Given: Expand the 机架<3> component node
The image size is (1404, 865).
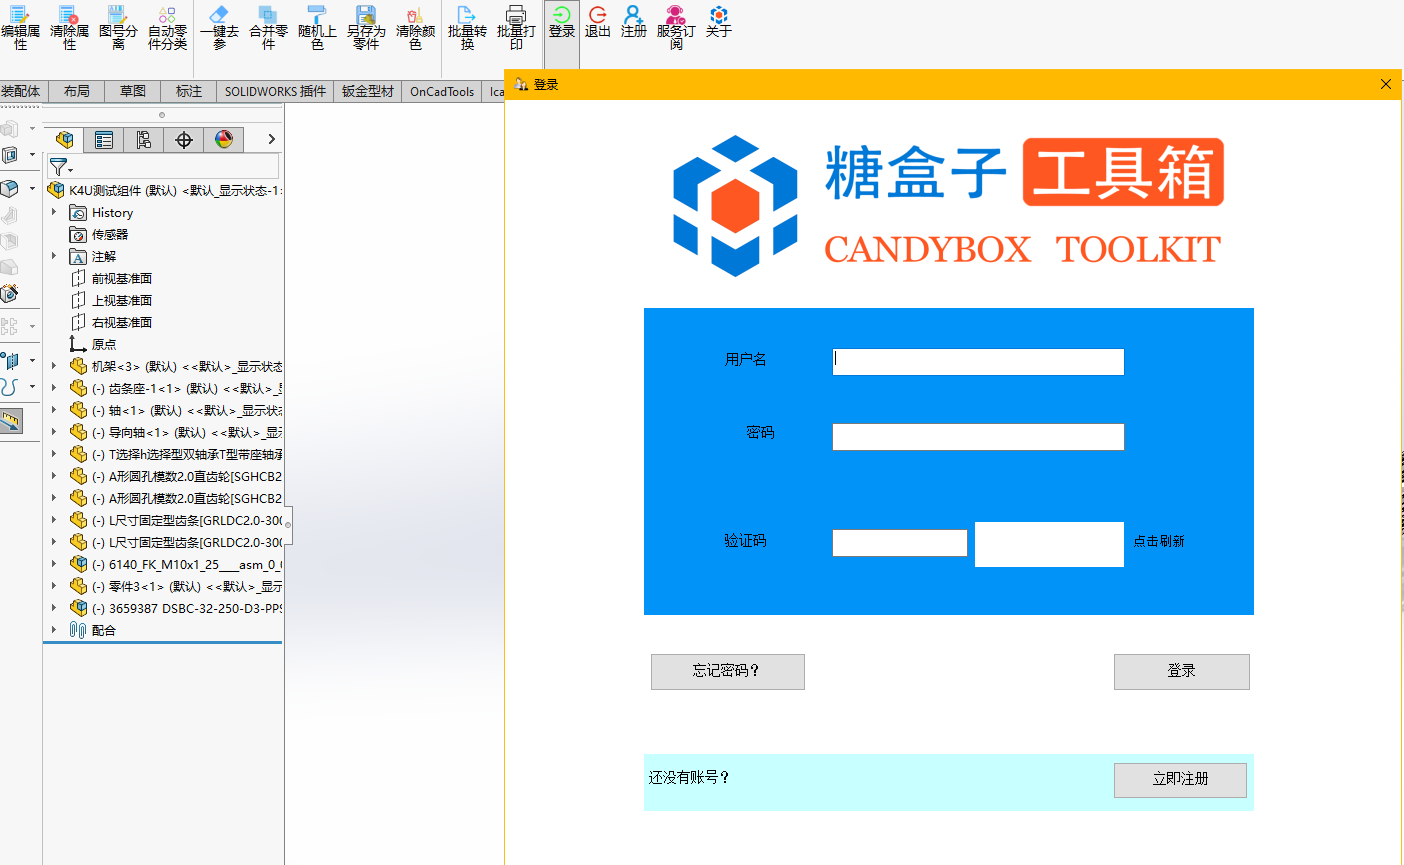Looking at the screenshot, I should coord(54,367).
